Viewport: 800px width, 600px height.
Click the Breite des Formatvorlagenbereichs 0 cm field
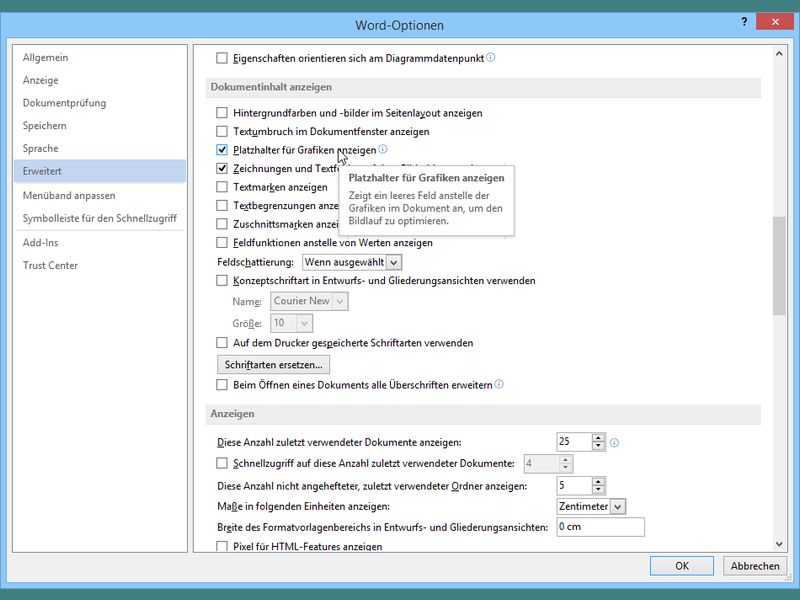pyautogui.click(x=600, y=527)
